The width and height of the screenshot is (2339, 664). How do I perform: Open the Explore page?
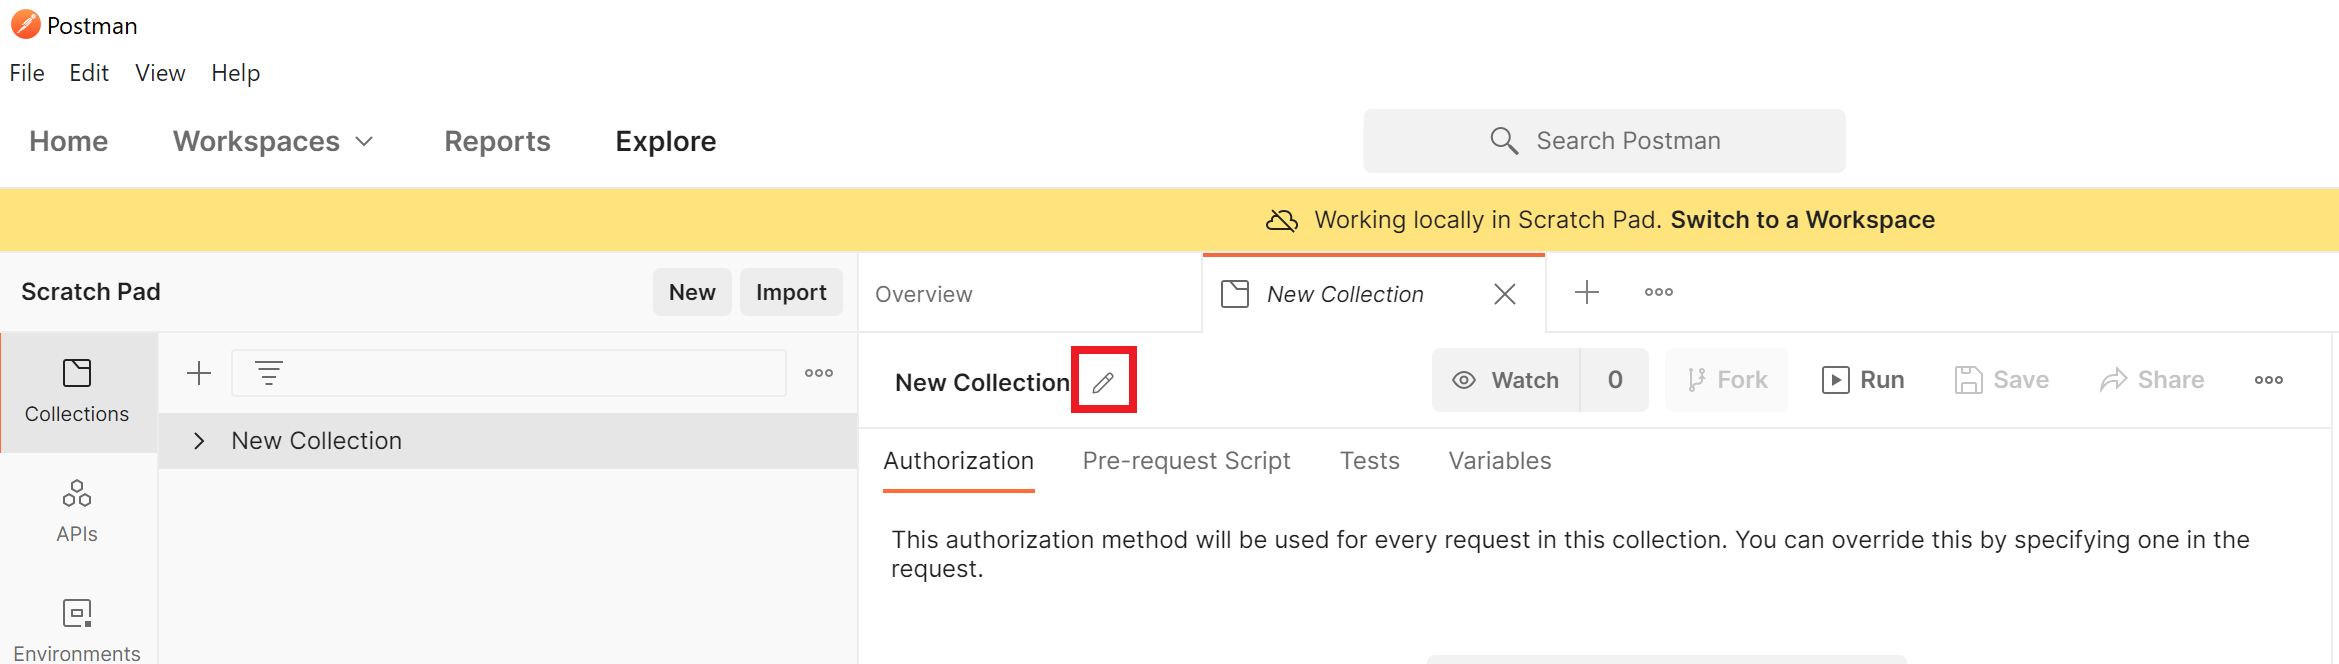(x=666, y=141)
